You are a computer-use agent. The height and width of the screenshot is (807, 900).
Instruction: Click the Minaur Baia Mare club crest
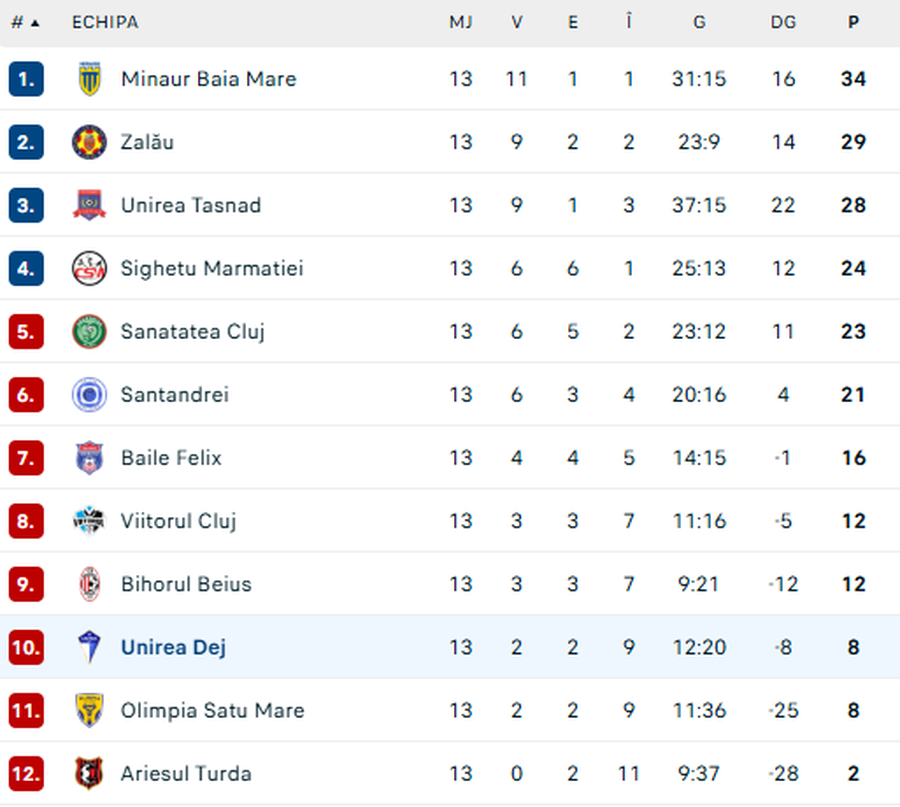click(x=90, y=79)
